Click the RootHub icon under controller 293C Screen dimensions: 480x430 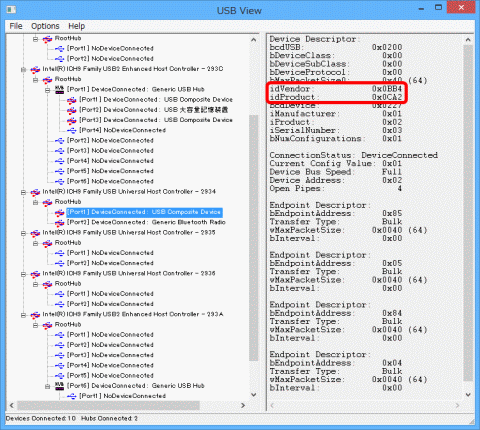pos(47,80)
